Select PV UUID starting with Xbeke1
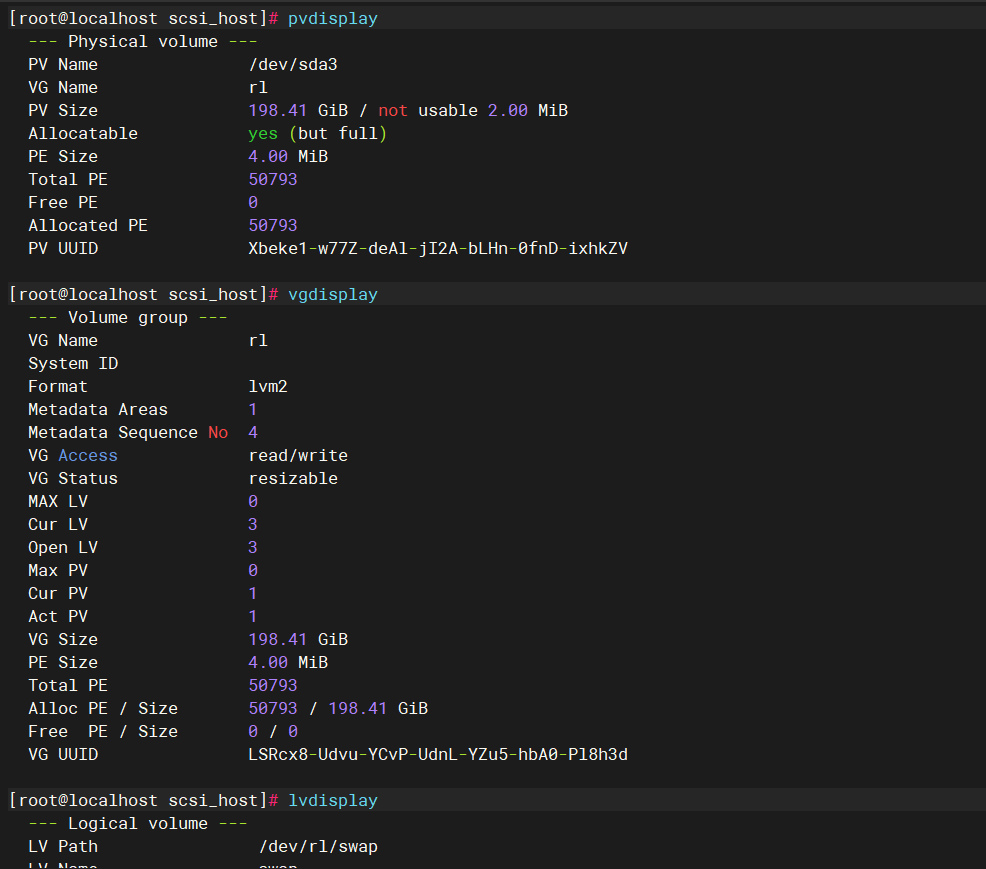Screen dimensions: 986x869 click(438, 249)
